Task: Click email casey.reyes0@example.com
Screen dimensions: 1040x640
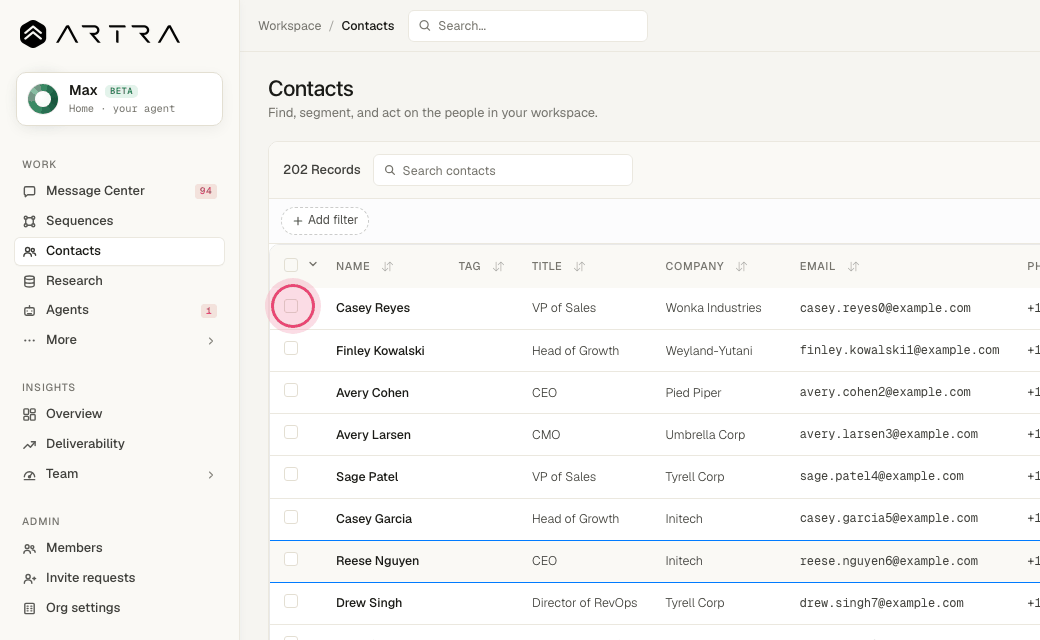Action: click(885, 308)
